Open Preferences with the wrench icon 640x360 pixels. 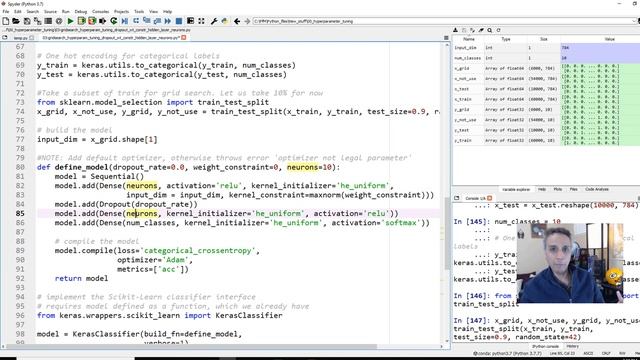coord(214,21)
